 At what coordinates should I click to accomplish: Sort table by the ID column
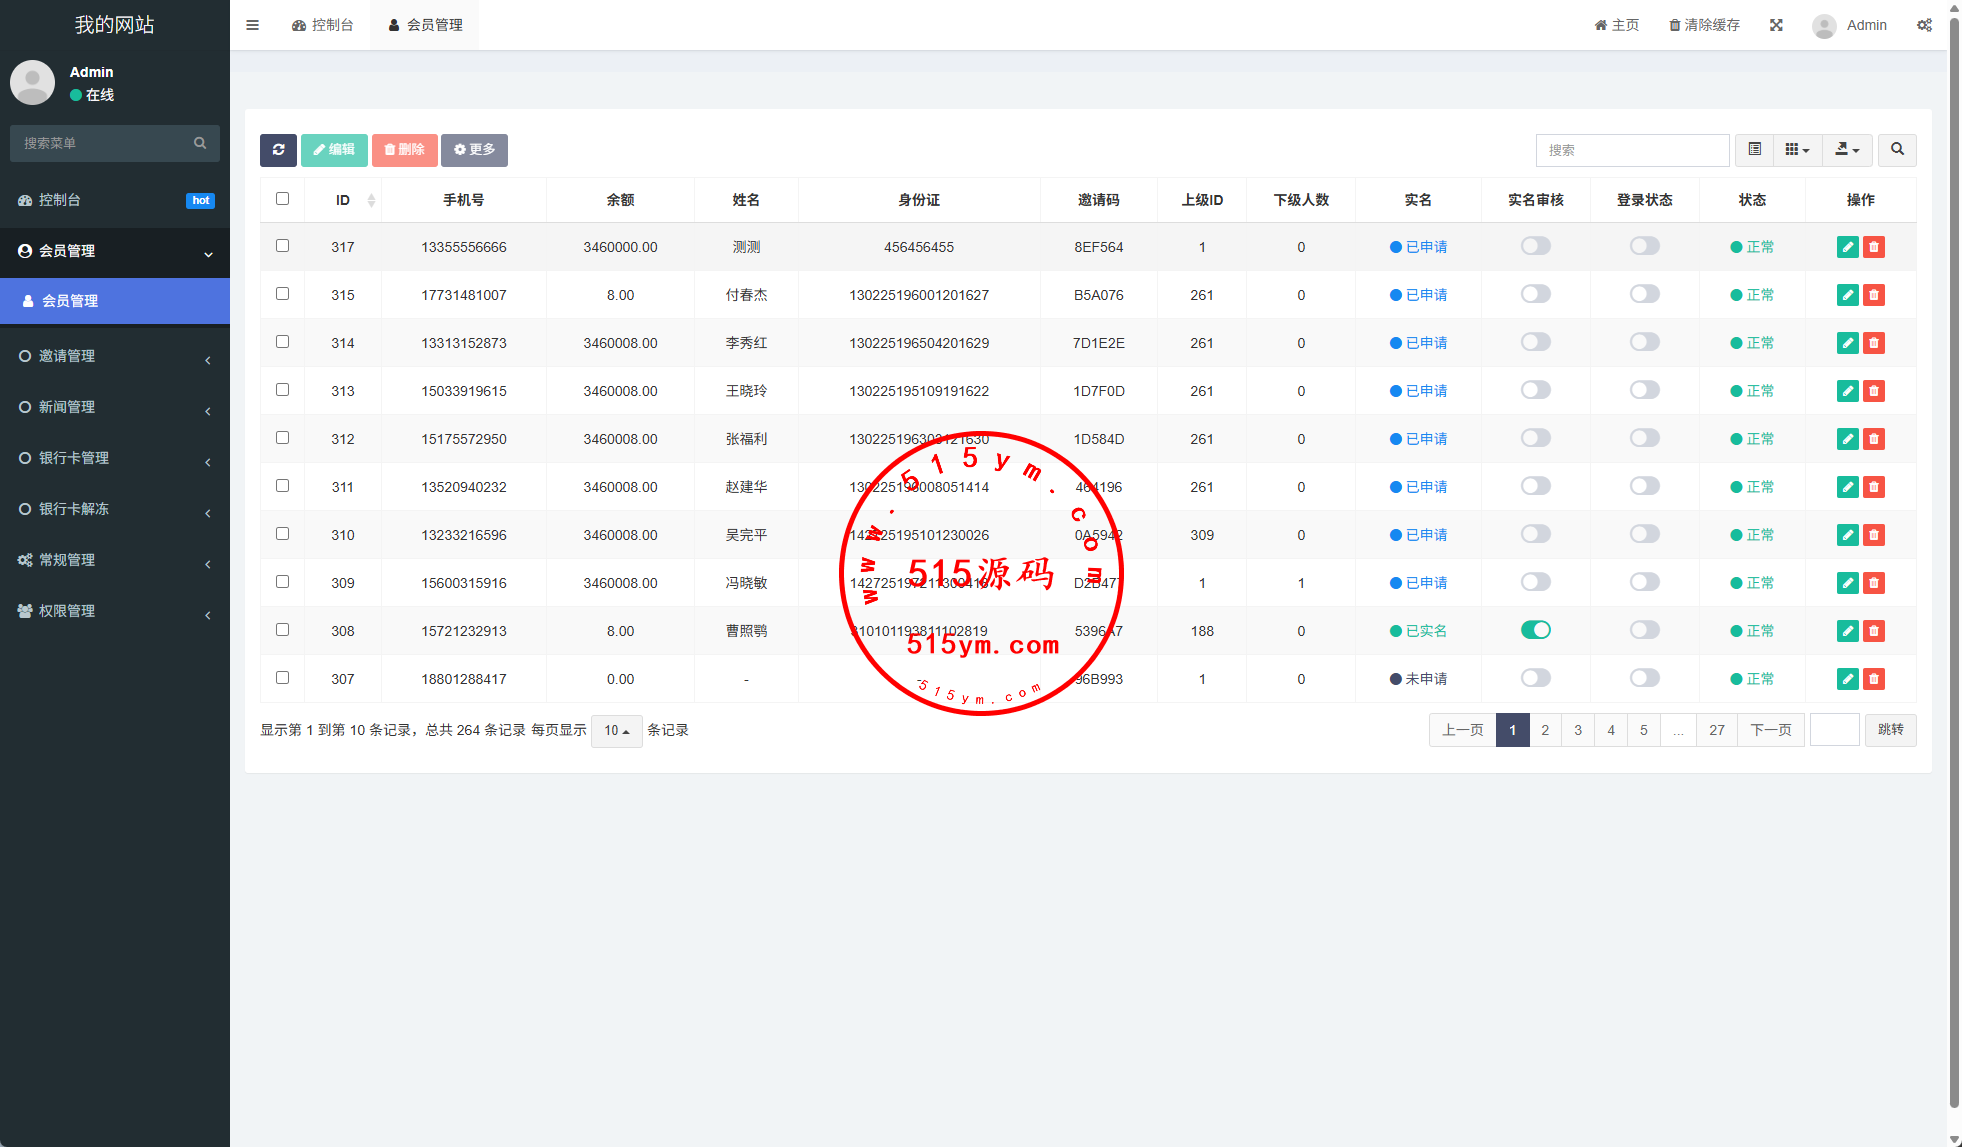(x=343, y=200)
